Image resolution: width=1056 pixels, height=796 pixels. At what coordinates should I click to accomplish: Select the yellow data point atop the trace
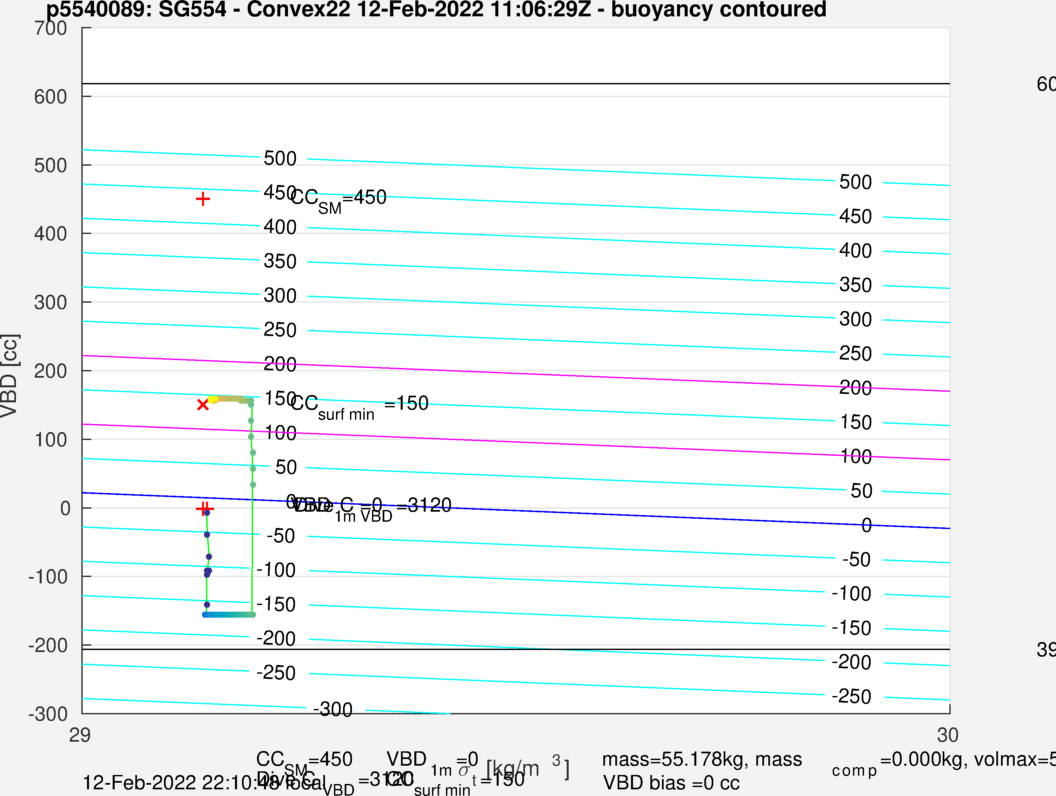coord(213,399)
